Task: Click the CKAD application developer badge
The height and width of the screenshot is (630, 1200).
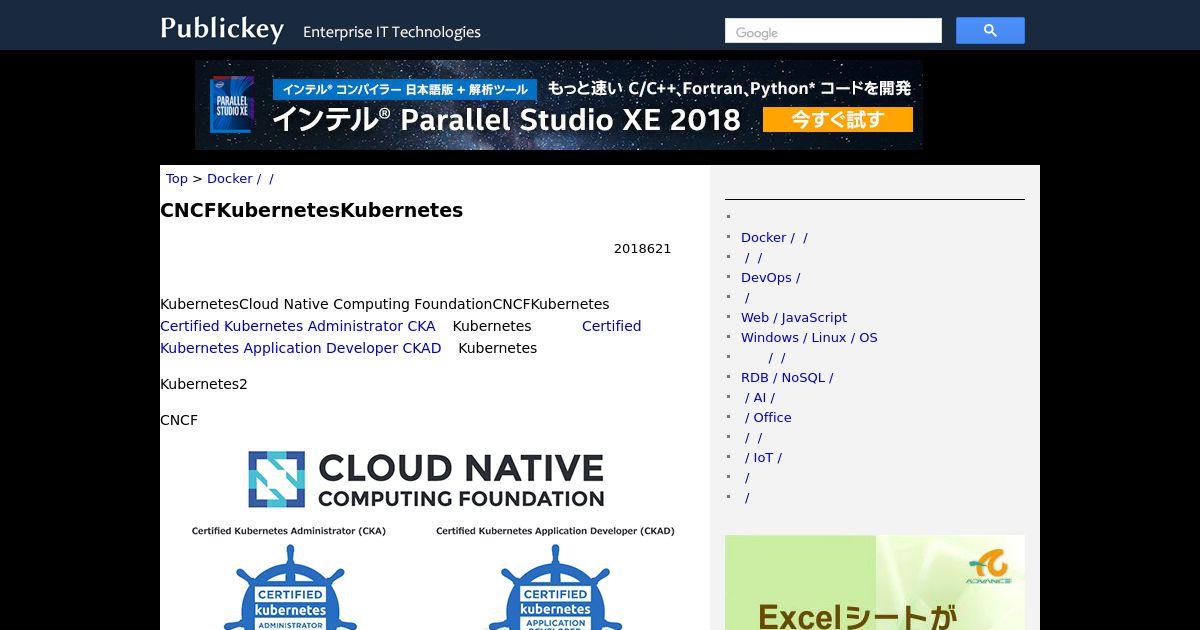Action: pos(555,587)
